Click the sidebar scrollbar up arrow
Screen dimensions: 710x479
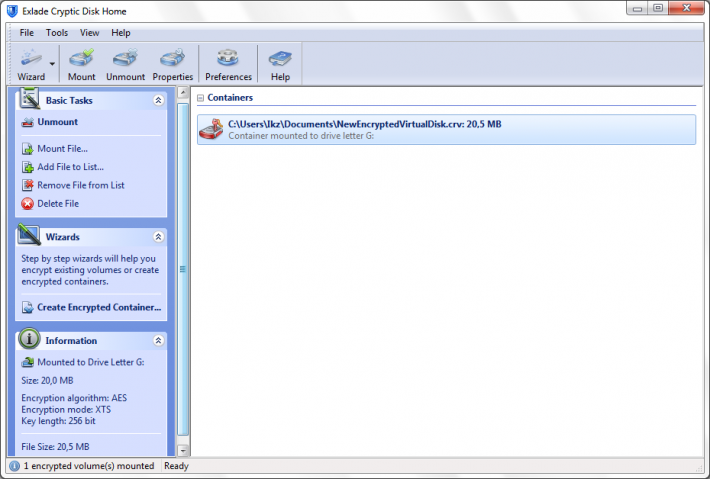pos(183,93)
